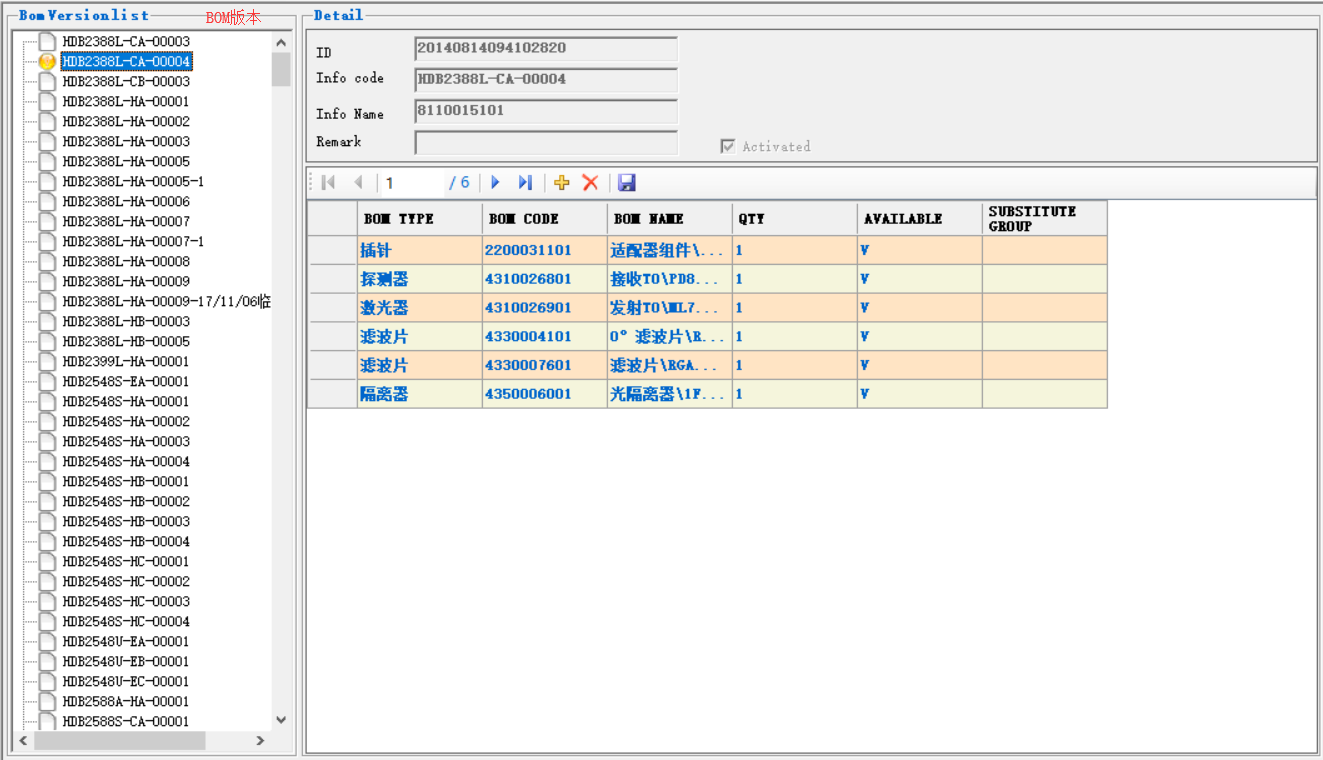
Task: Click the Remark input field
Action: (546, 143)
